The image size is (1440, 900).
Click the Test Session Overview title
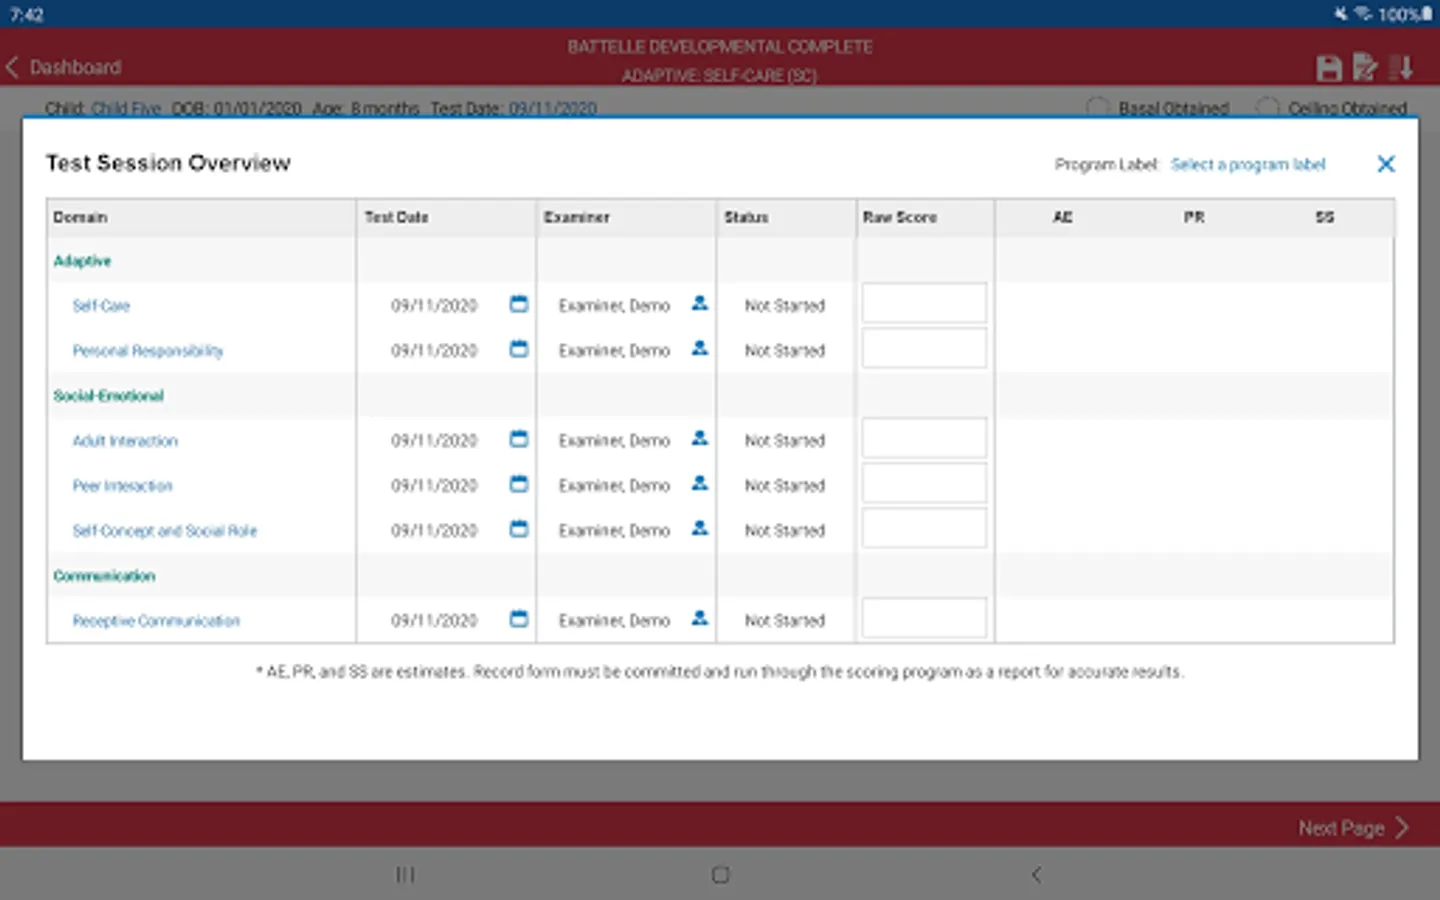coord(168,163)
